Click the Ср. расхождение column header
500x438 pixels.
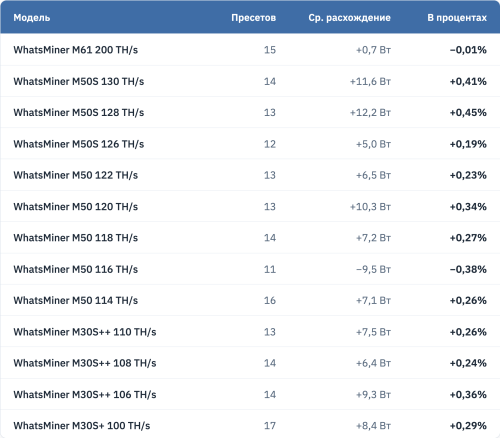point(349,18)
